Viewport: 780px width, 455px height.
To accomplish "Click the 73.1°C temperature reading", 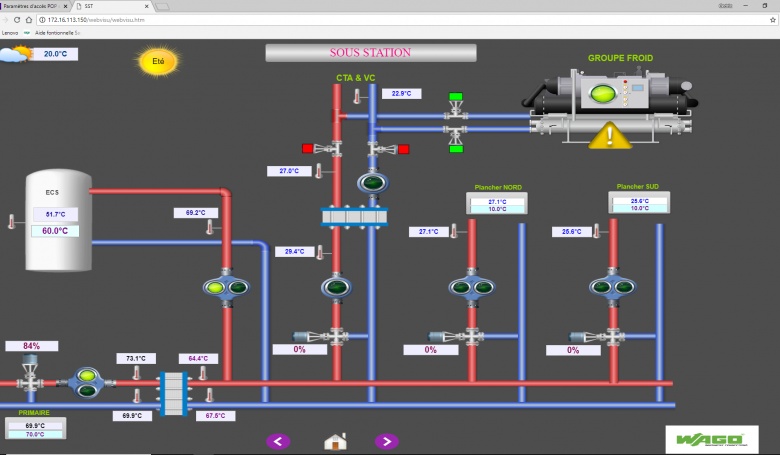I will coord(136,359).
